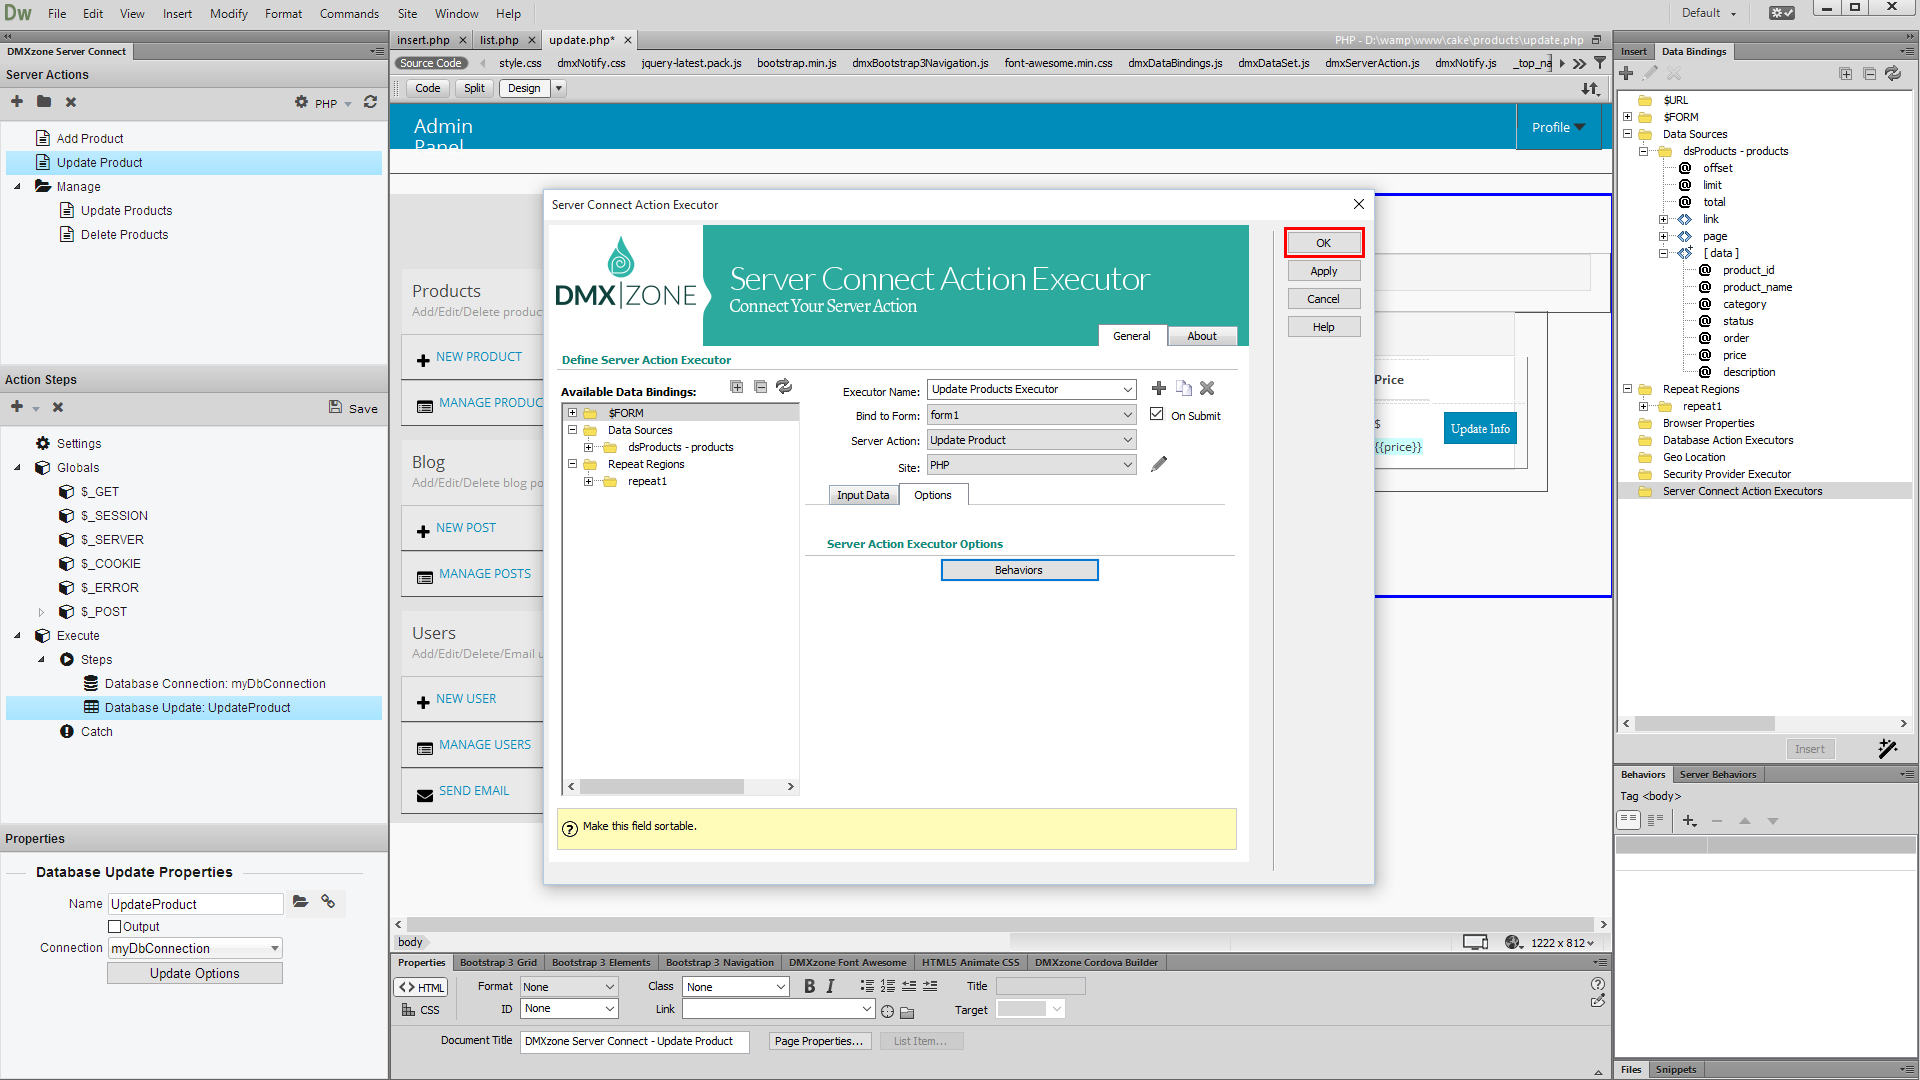Refresh Server Actions list
Image resolution: width=1920 pixels, height=1080 pixels.
click(x=370, y=102)
